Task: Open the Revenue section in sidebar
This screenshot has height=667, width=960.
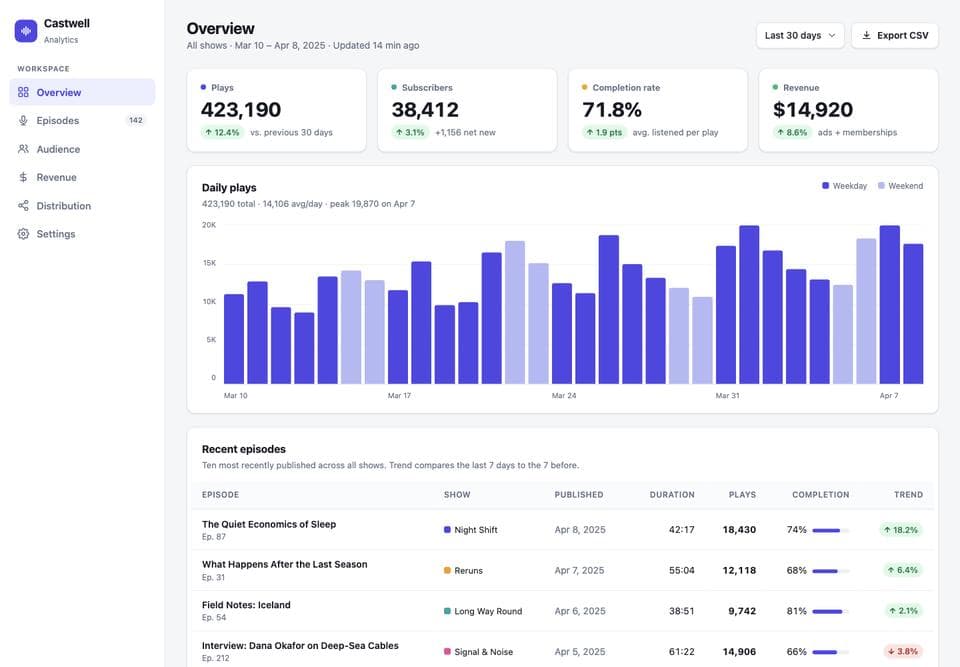Action: click(x=82, y=177)
